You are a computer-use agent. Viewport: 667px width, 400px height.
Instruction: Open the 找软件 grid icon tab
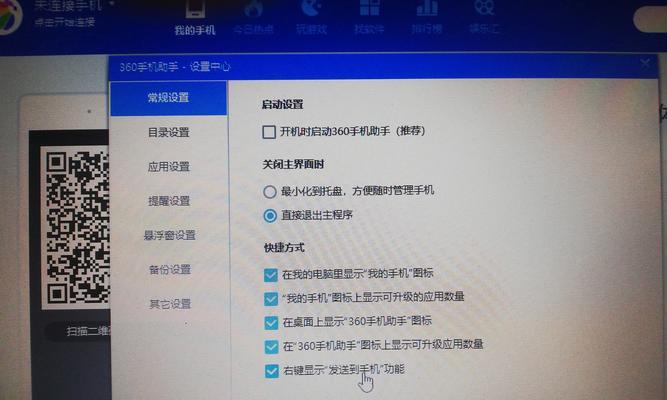pos(369,18)
